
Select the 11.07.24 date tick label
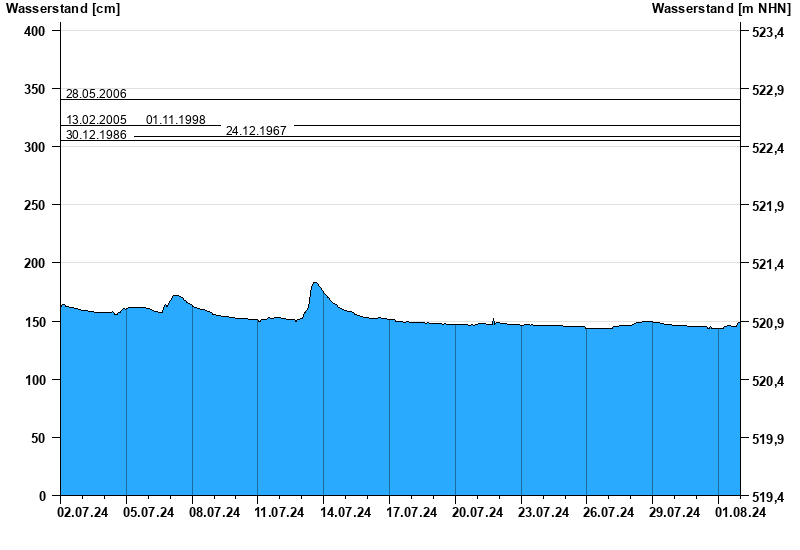279,512
